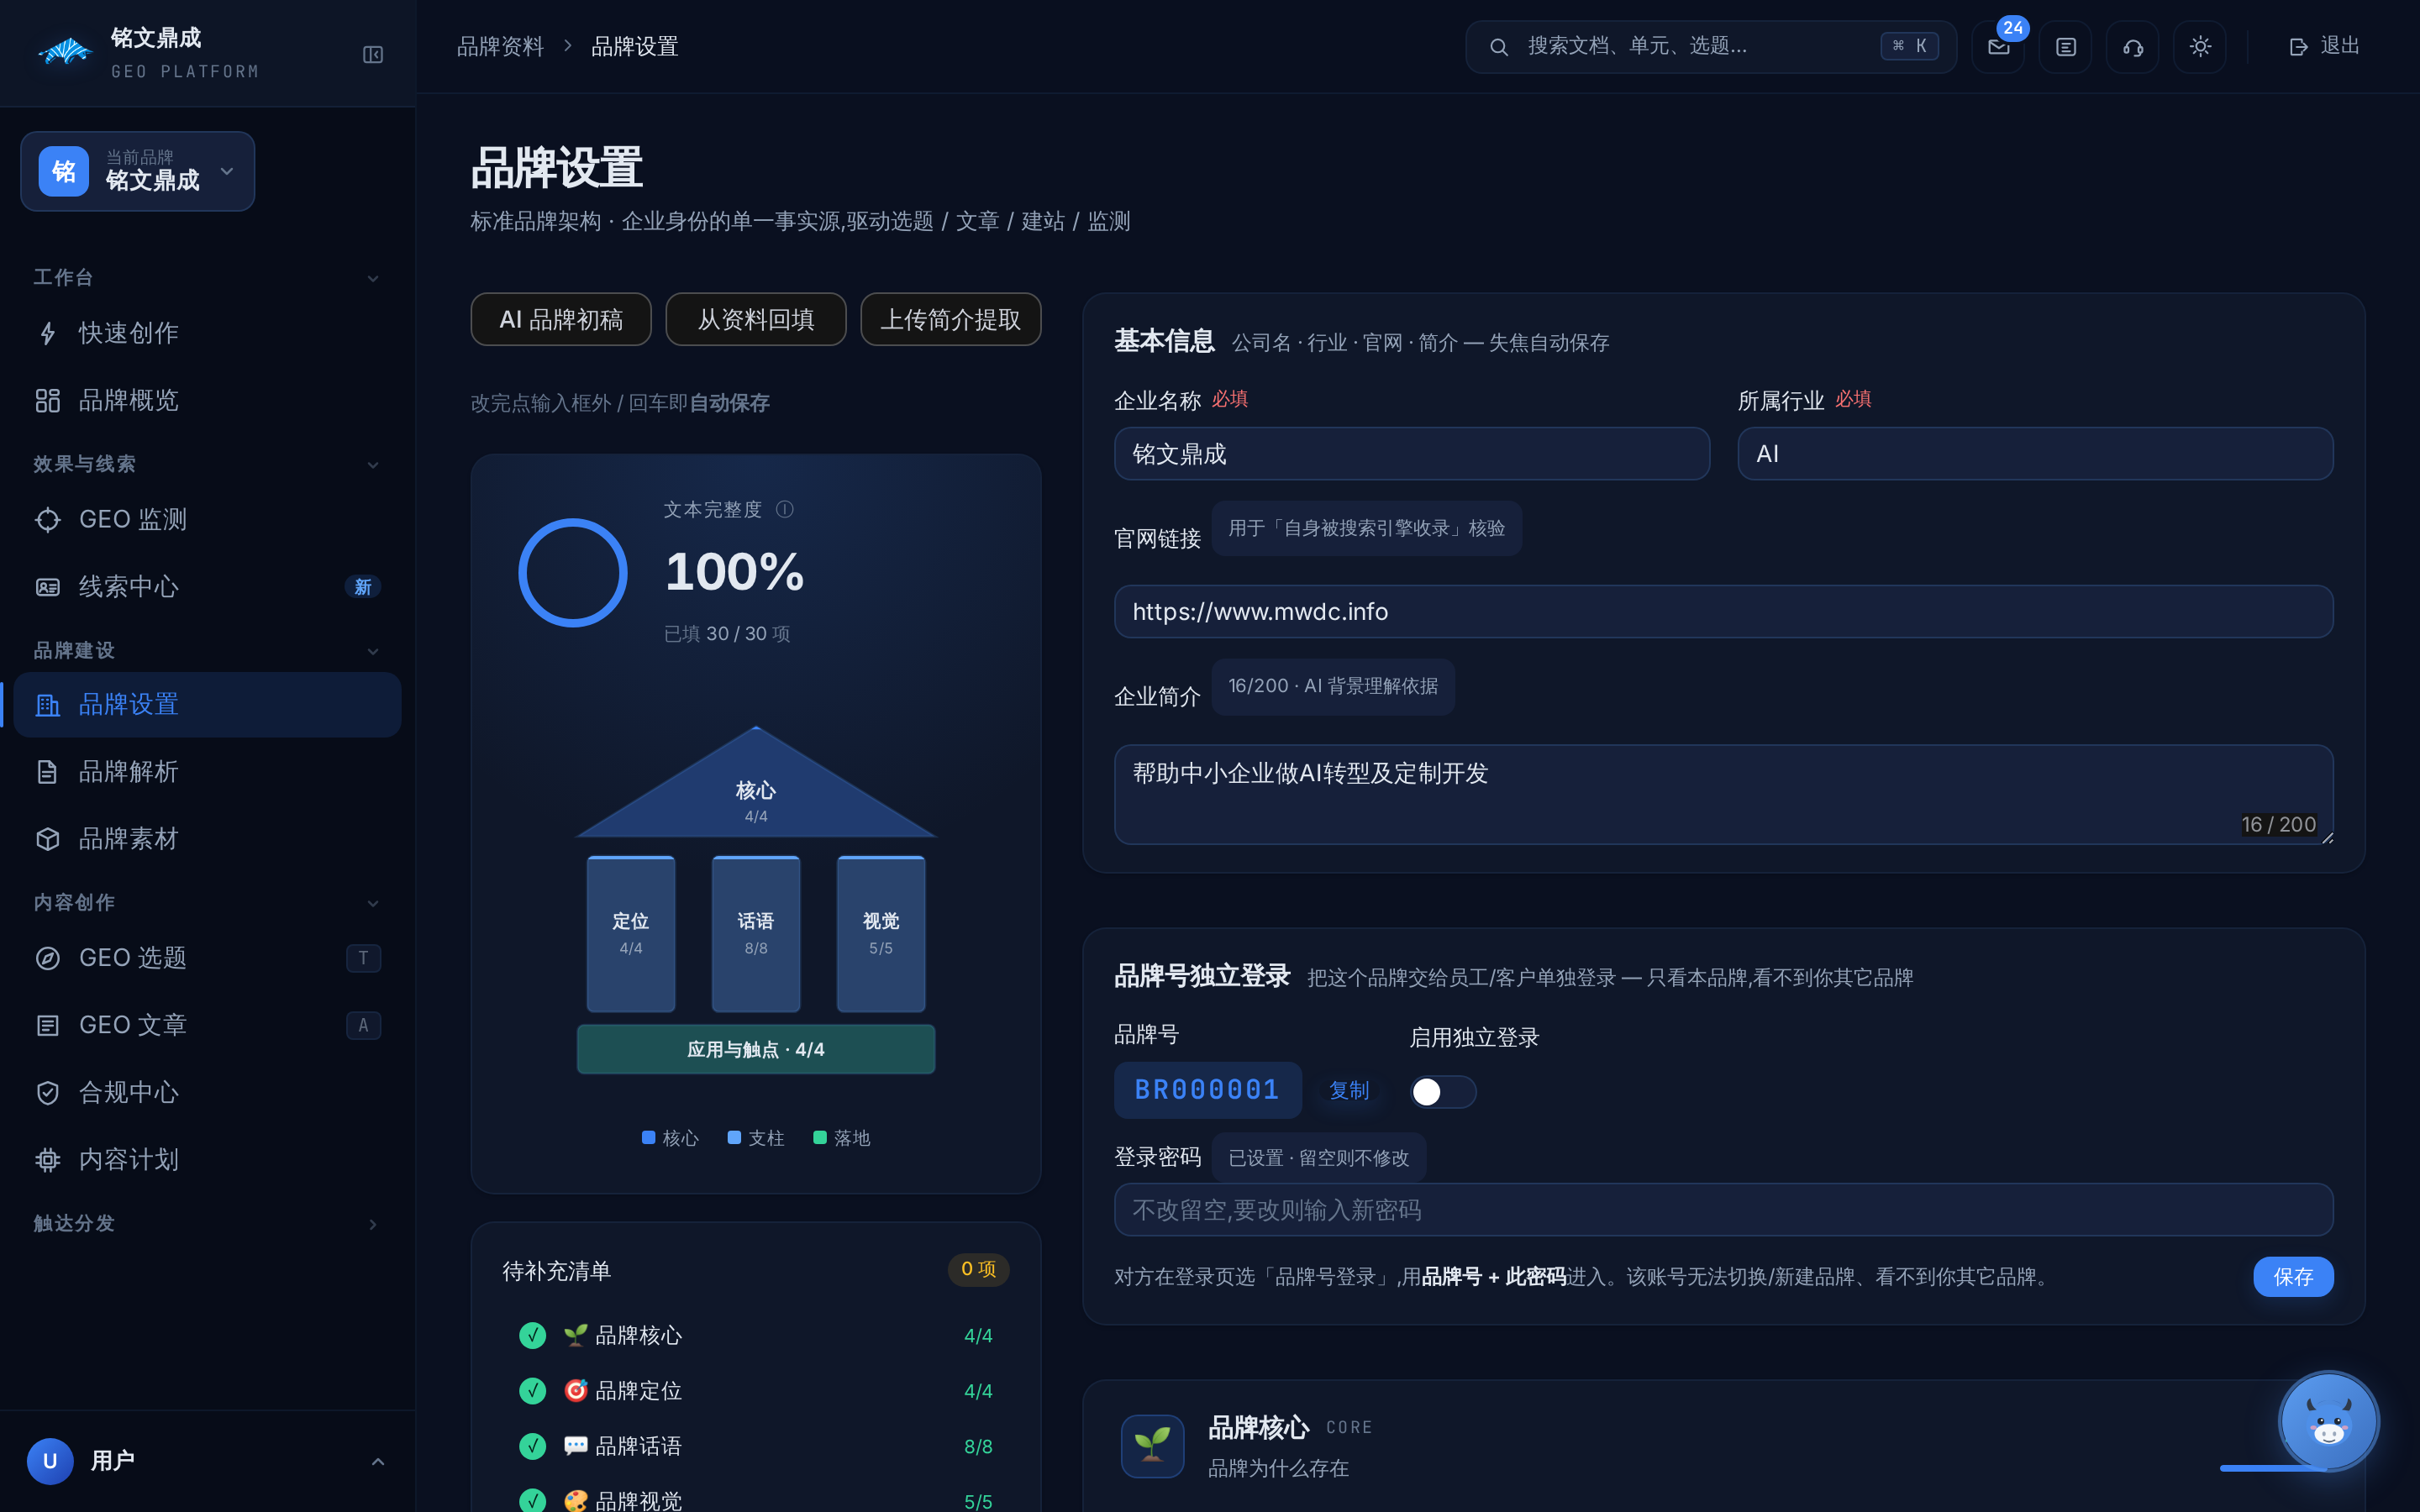
Task: Click the user avatar U
Action: click(50, 1461)
